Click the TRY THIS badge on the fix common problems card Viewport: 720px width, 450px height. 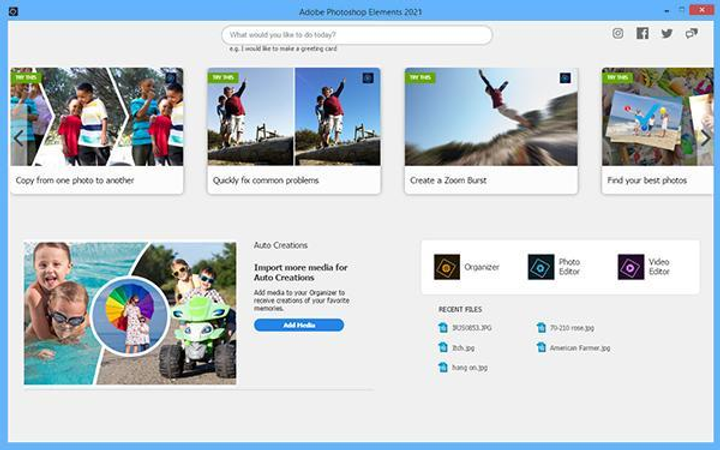click(223, 78)
